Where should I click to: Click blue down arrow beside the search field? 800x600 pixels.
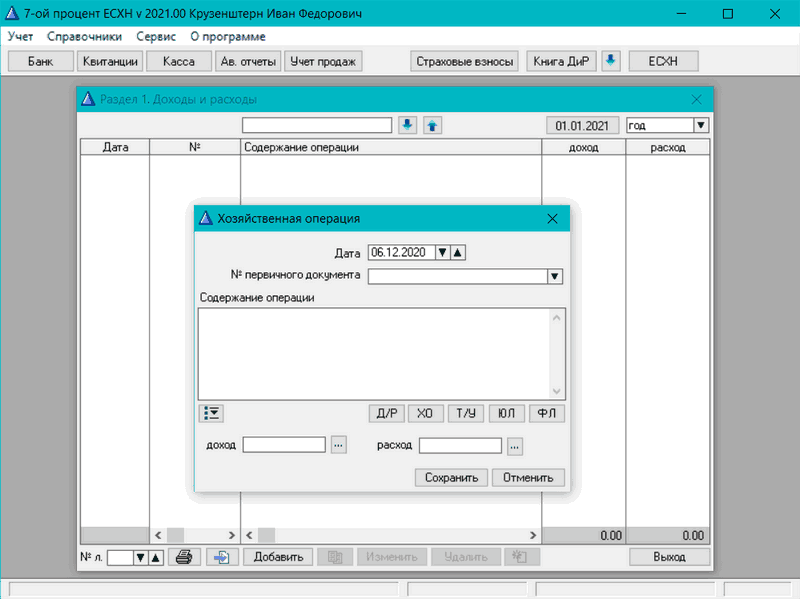[x=407, y=125]
